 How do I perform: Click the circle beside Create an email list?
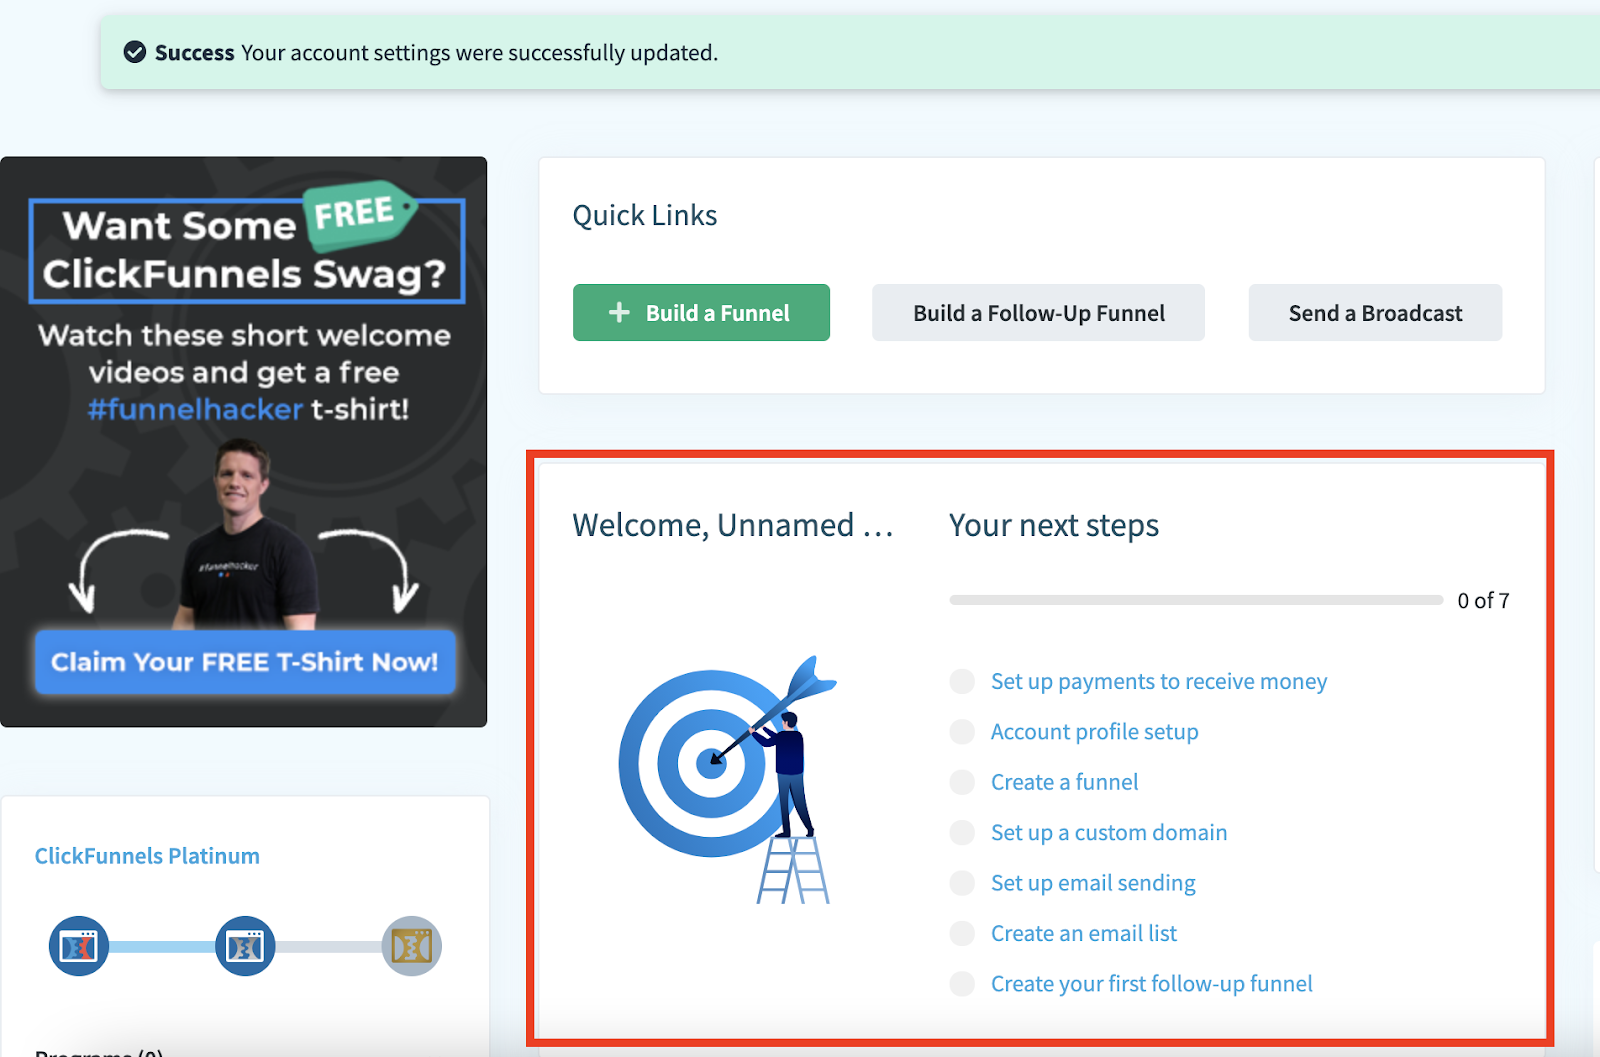point(962,933)
